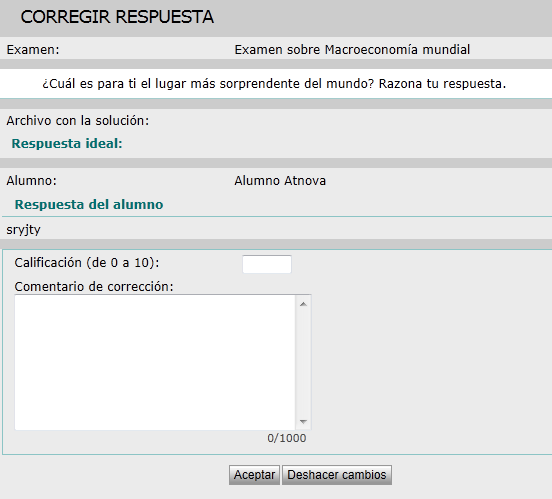Screen dimensions: 552x499
Task: Select the '0/1000' character counter
Action: [x=287, y=438]
